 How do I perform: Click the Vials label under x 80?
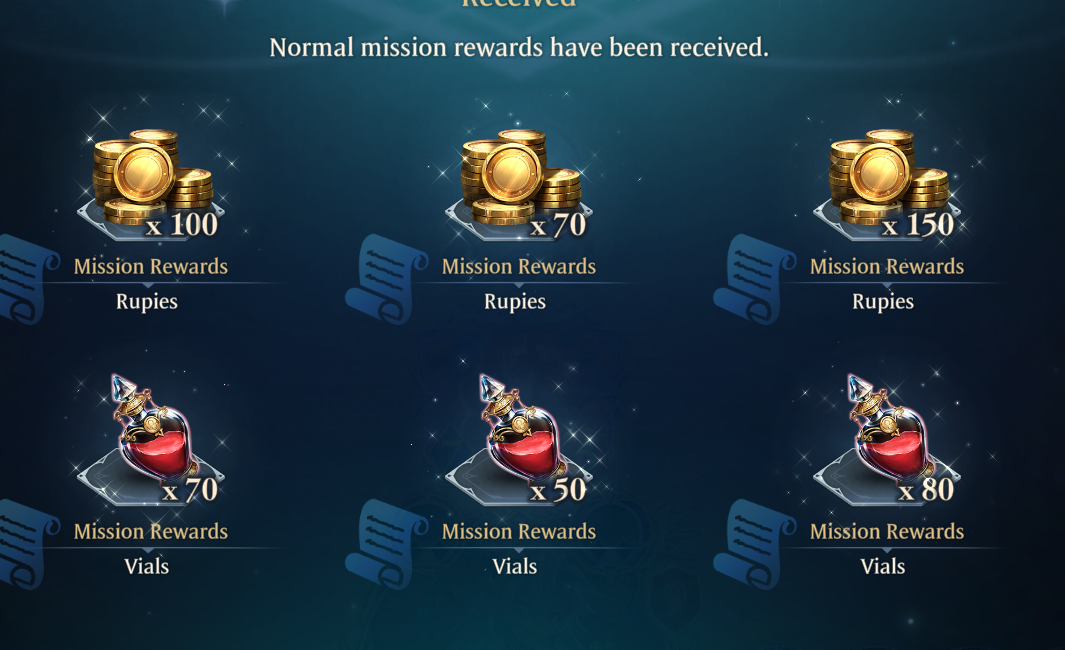pos(883,566)
